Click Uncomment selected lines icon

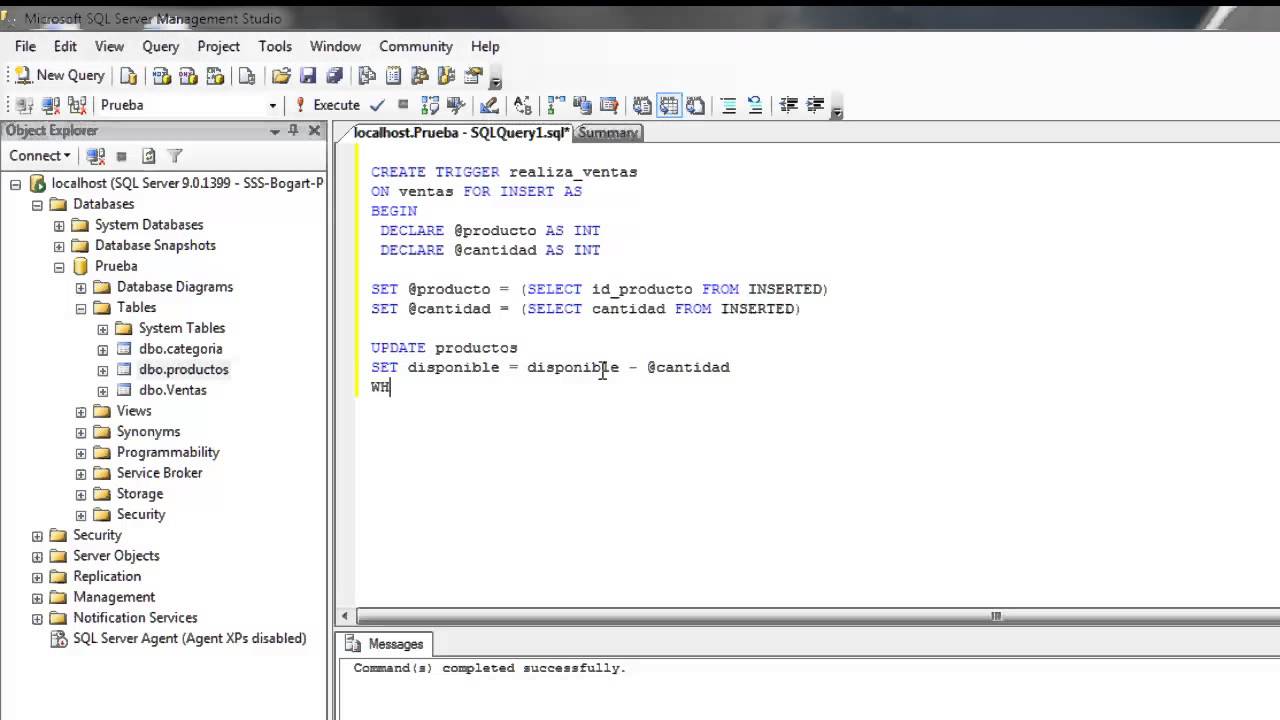tap(755, 105)
